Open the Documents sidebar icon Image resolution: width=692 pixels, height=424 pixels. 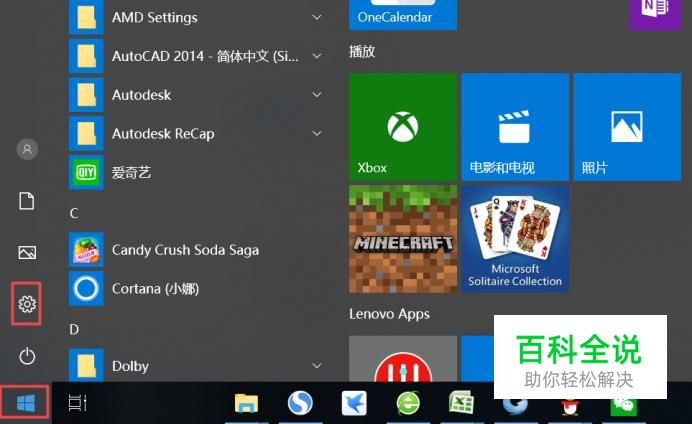point(26,201)
